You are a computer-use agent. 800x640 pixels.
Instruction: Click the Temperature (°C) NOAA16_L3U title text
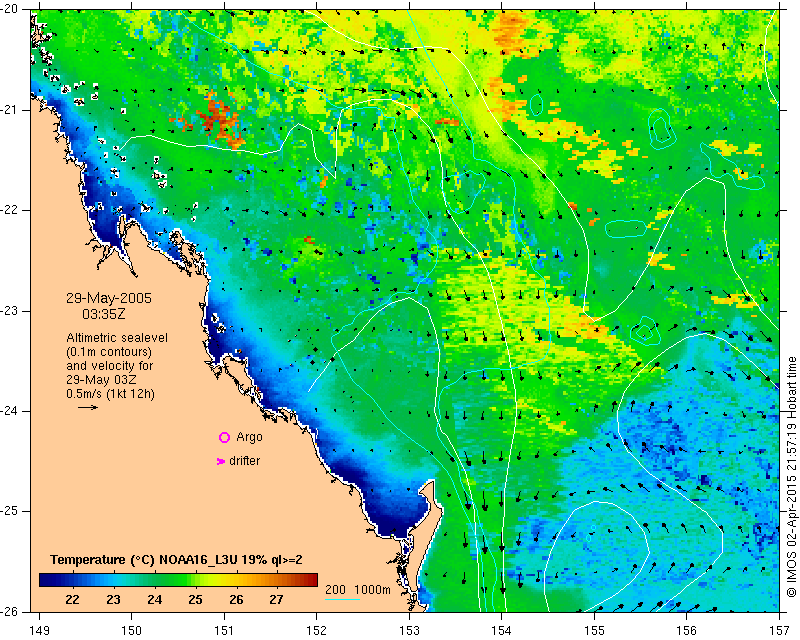[x=176, y=560]
